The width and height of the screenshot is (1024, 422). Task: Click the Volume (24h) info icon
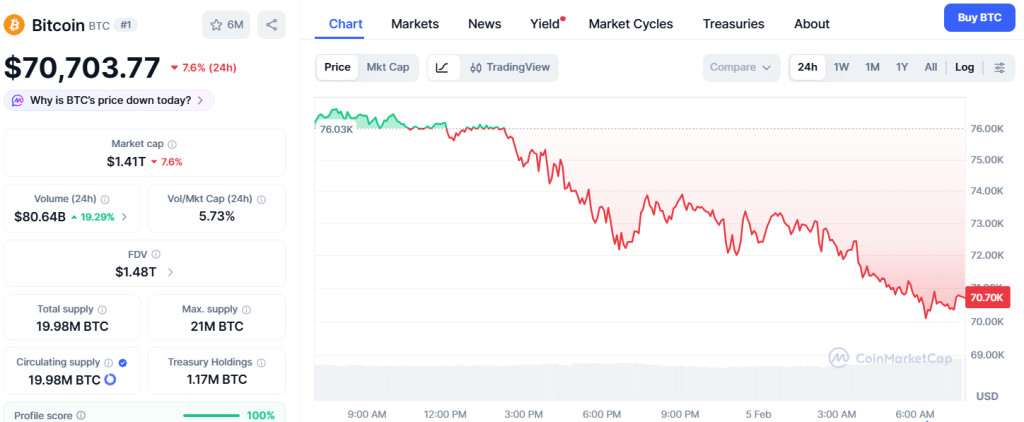105,199
